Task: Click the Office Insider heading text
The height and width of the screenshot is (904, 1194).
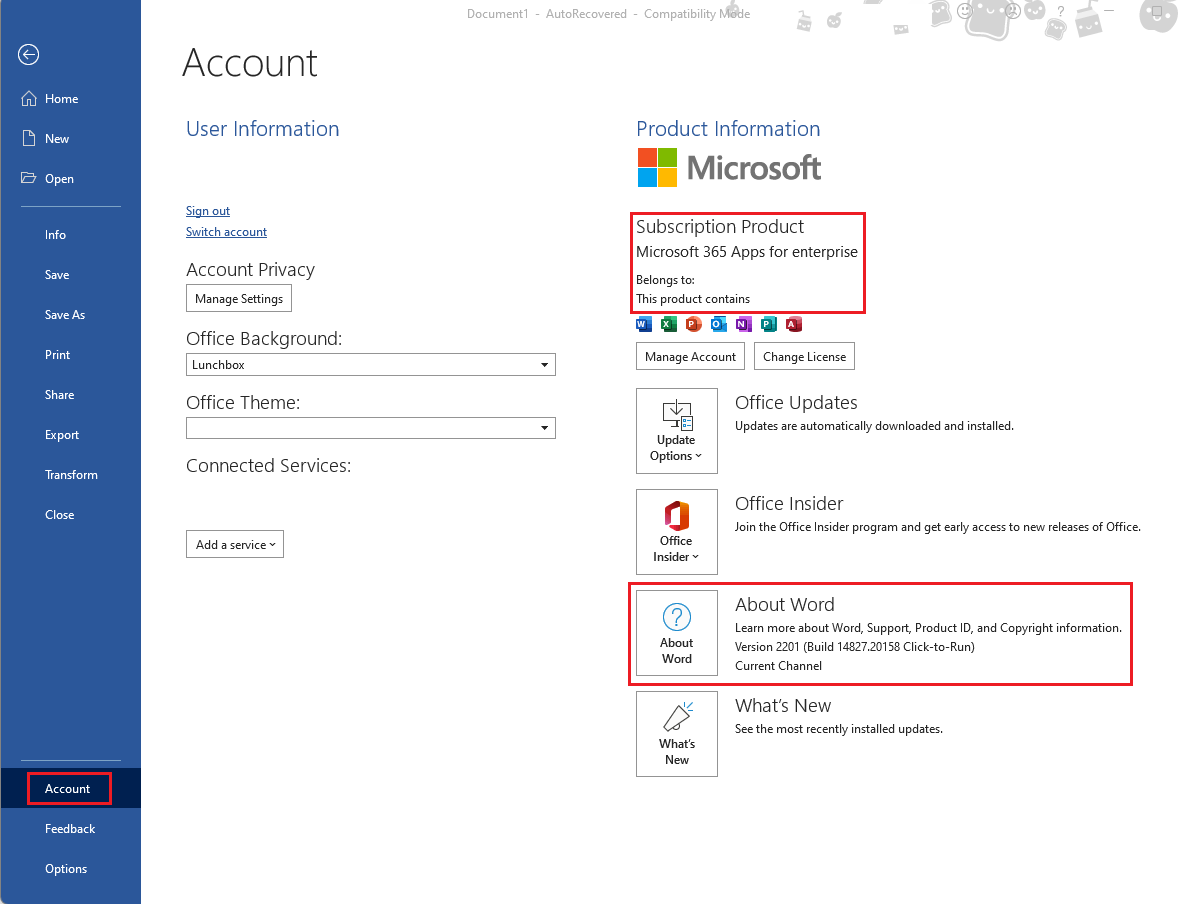Action: pos(789,503)
